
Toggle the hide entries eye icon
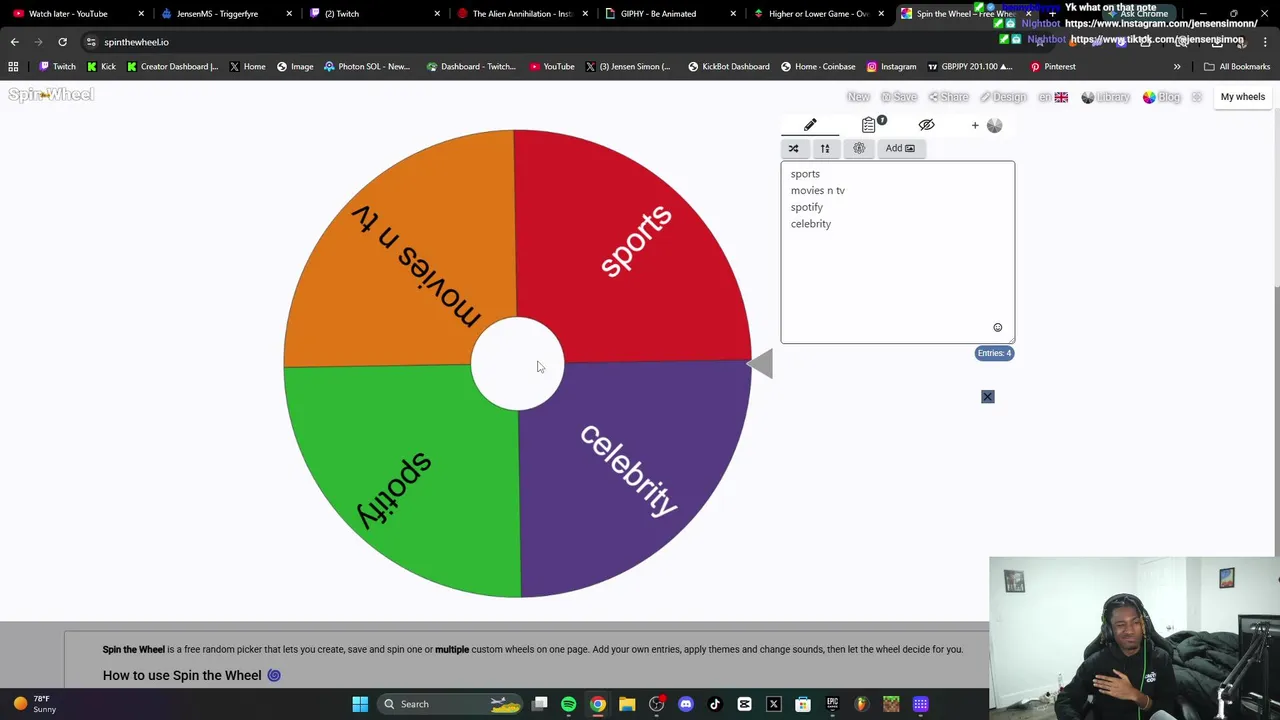click(926, 125)
